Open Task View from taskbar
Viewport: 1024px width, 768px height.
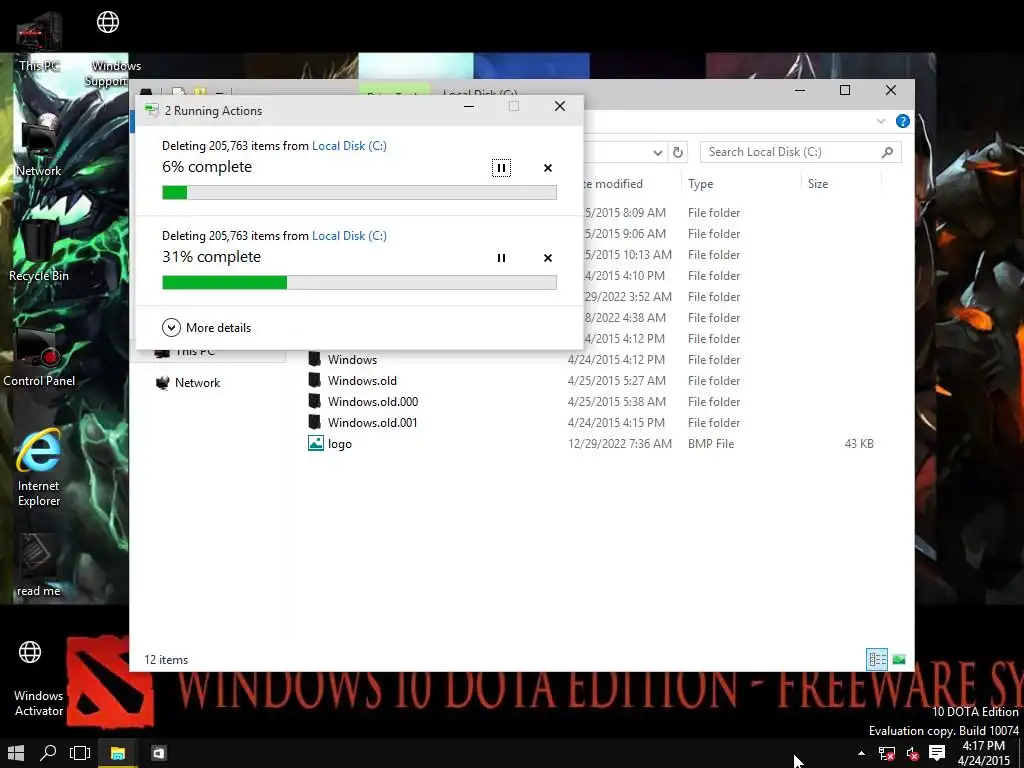coord(80,753)
